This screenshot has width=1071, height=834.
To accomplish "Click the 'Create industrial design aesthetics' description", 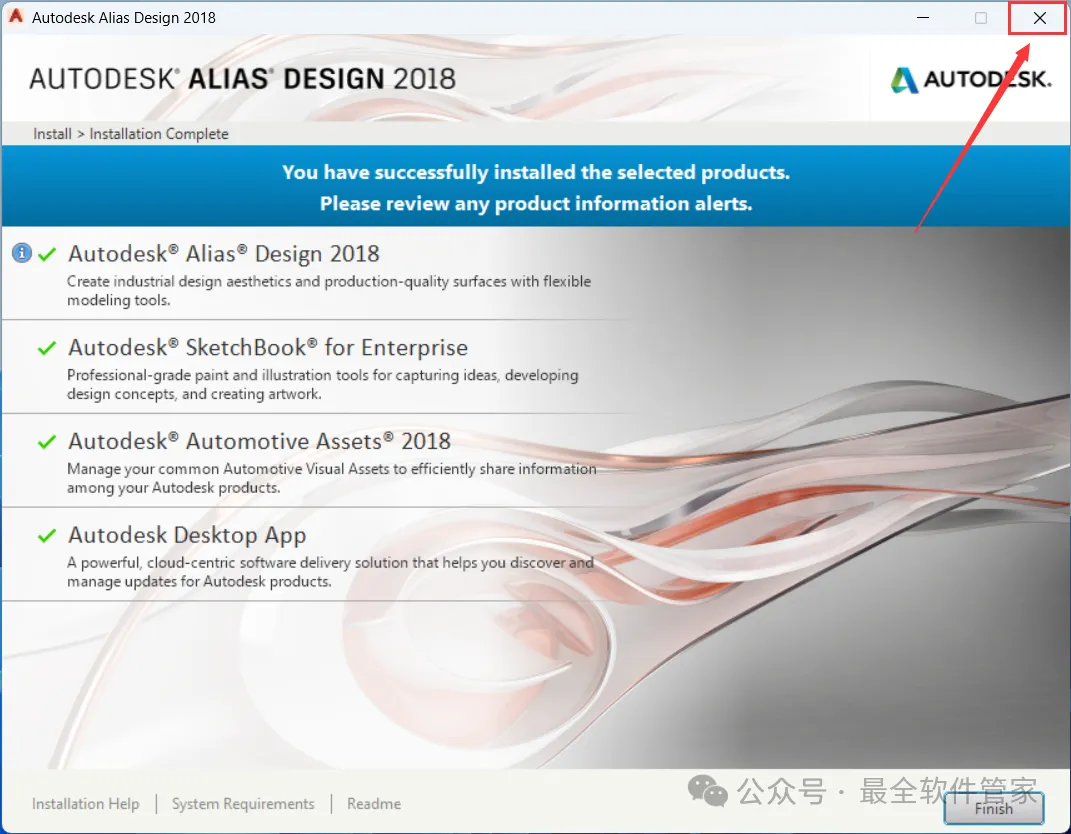I will [329, 290].
